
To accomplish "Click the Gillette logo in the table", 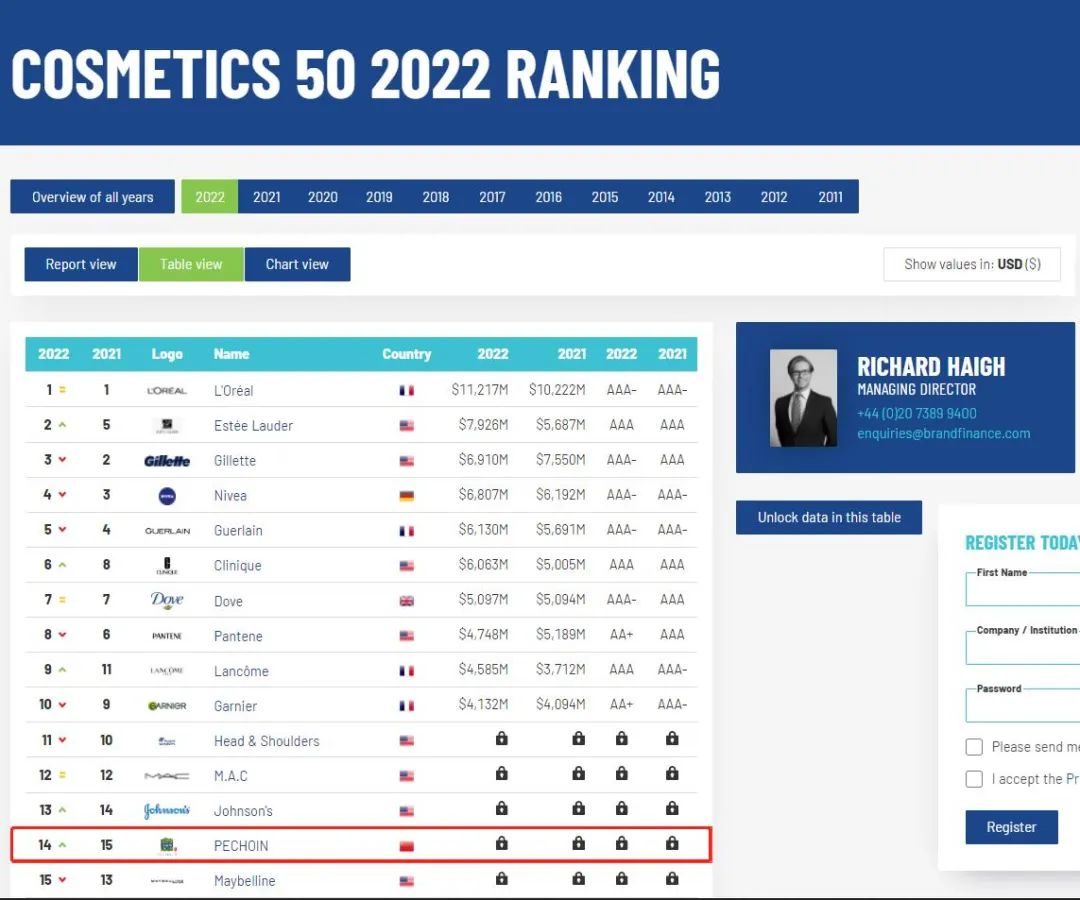I will (167, 461).
